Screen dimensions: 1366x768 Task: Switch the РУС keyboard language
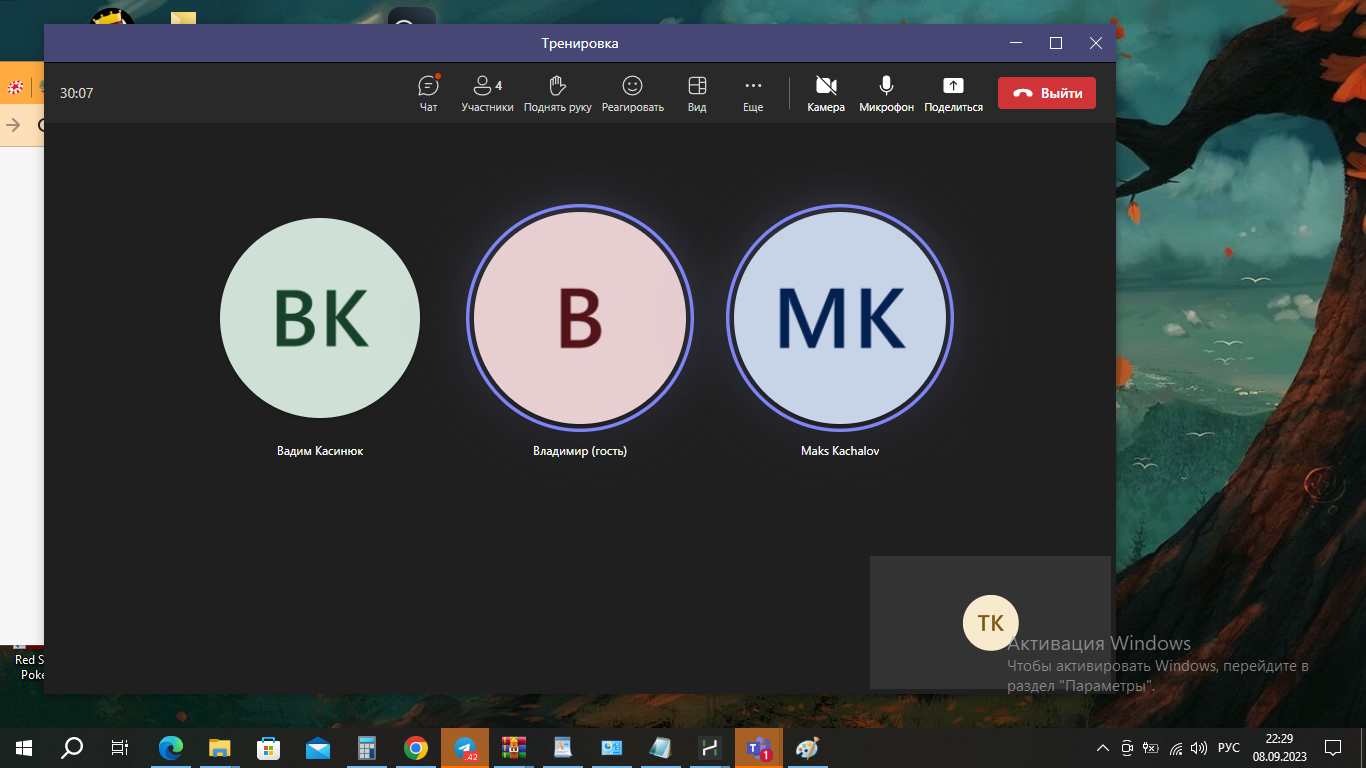pos(1229,747)
